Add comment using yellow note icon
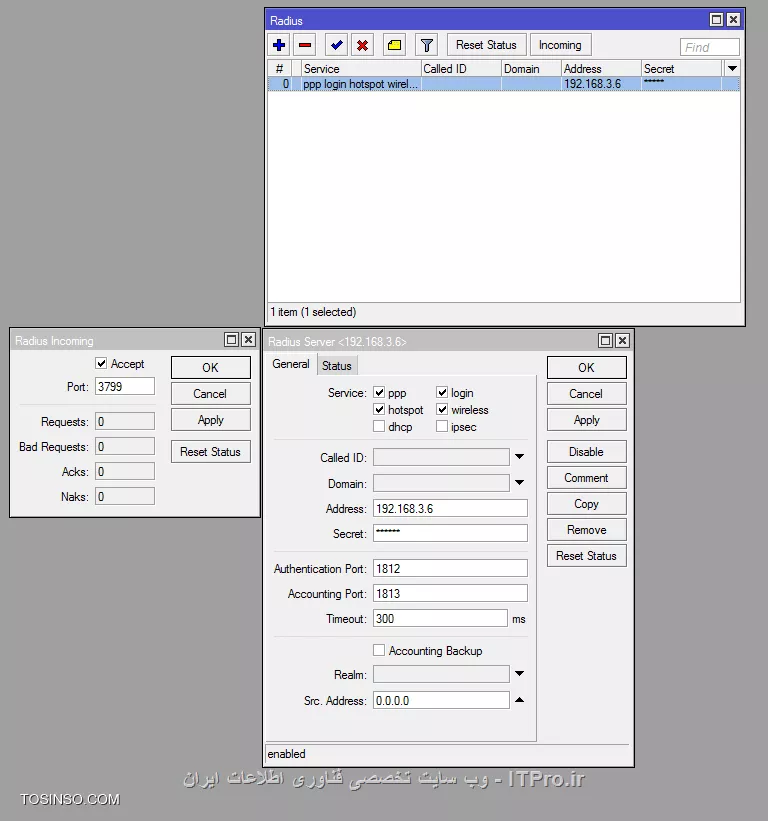The image size is (768, 821). point(394,45)
